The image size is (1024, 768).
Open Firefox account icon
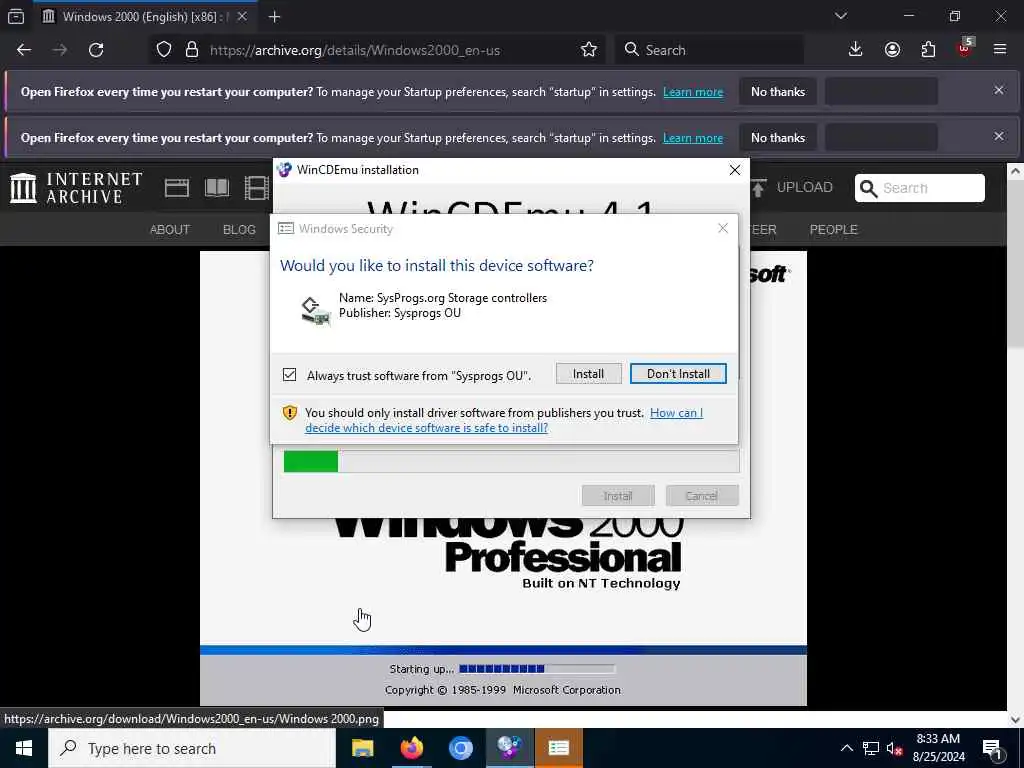coord(892,50)
